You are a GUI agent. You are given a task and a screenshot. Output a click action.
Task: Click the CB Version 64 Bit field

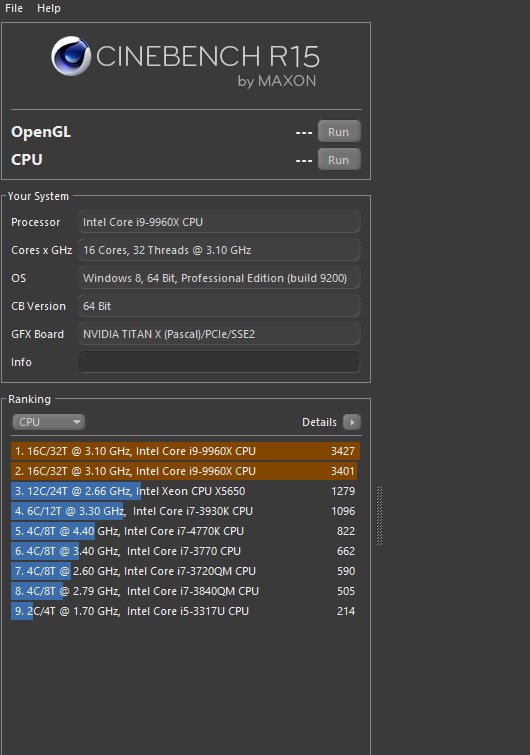[219, 306]
